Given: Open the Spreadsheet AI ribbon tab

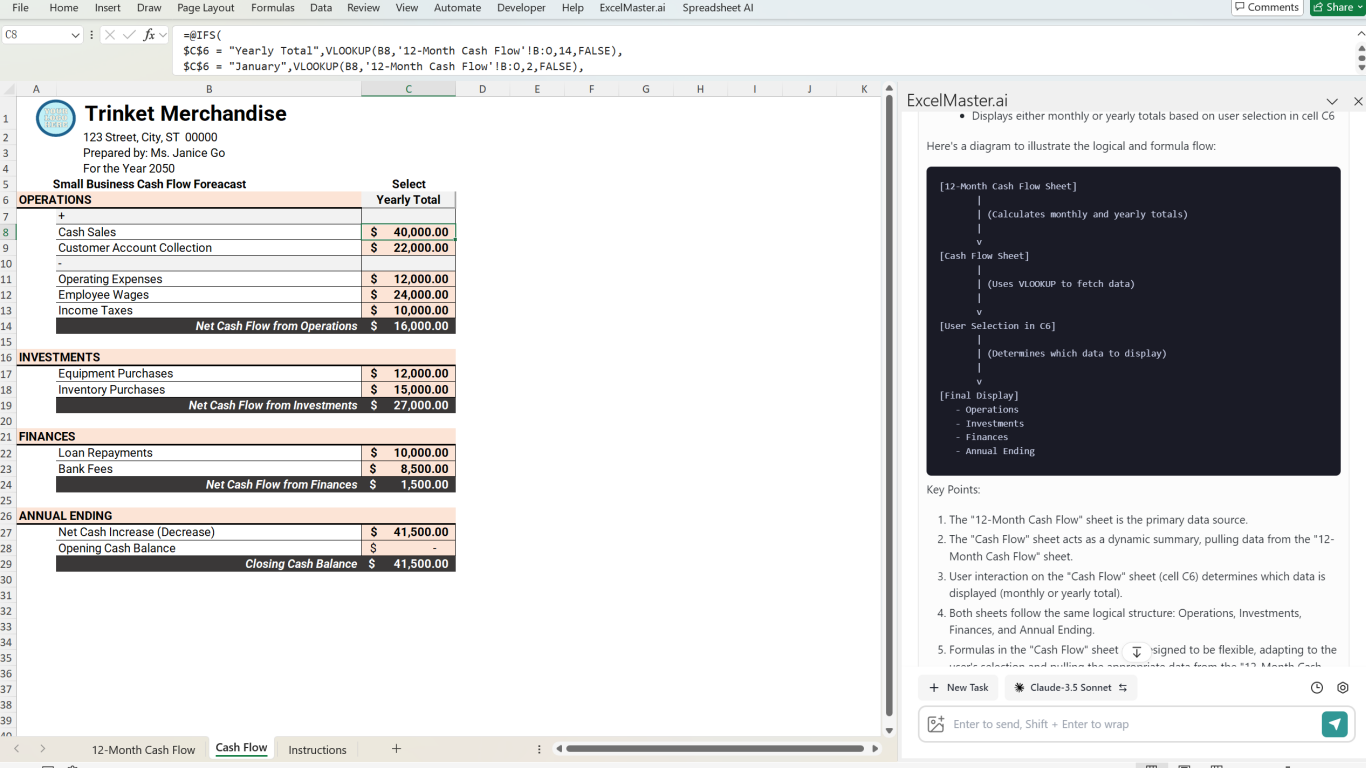Looking at the screenshot, I should (x=718, y=7).
